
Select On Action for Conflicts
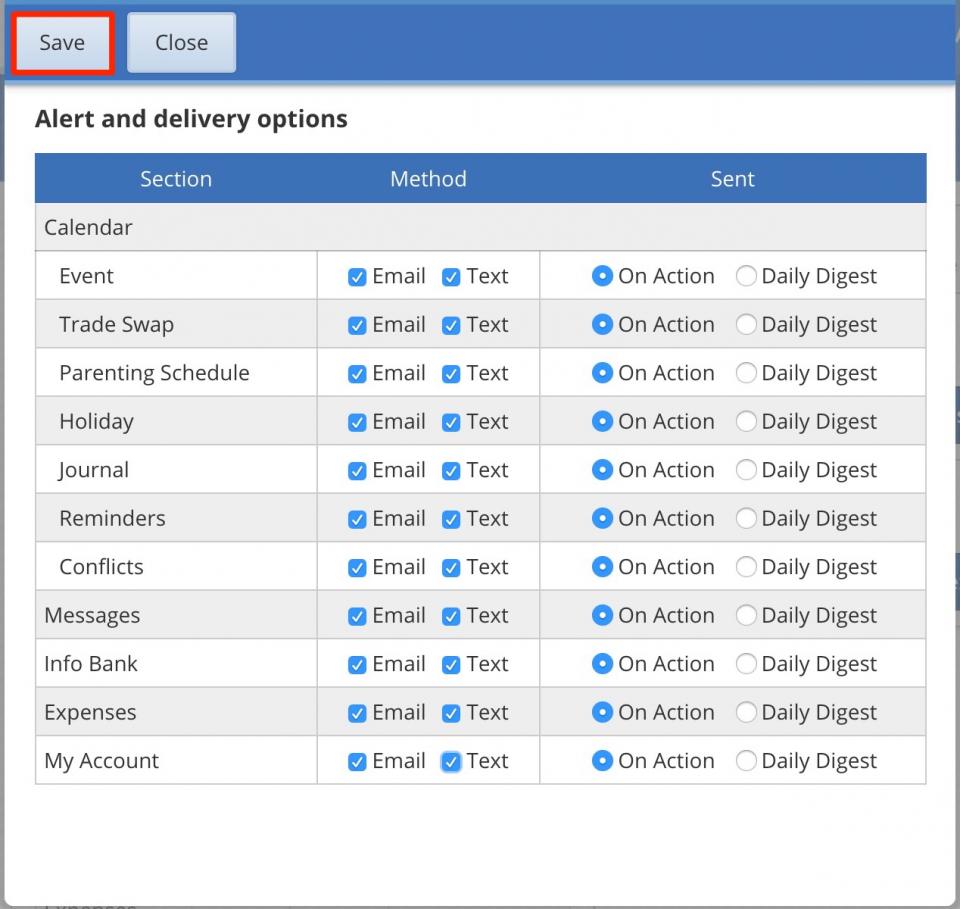[602, 567]
